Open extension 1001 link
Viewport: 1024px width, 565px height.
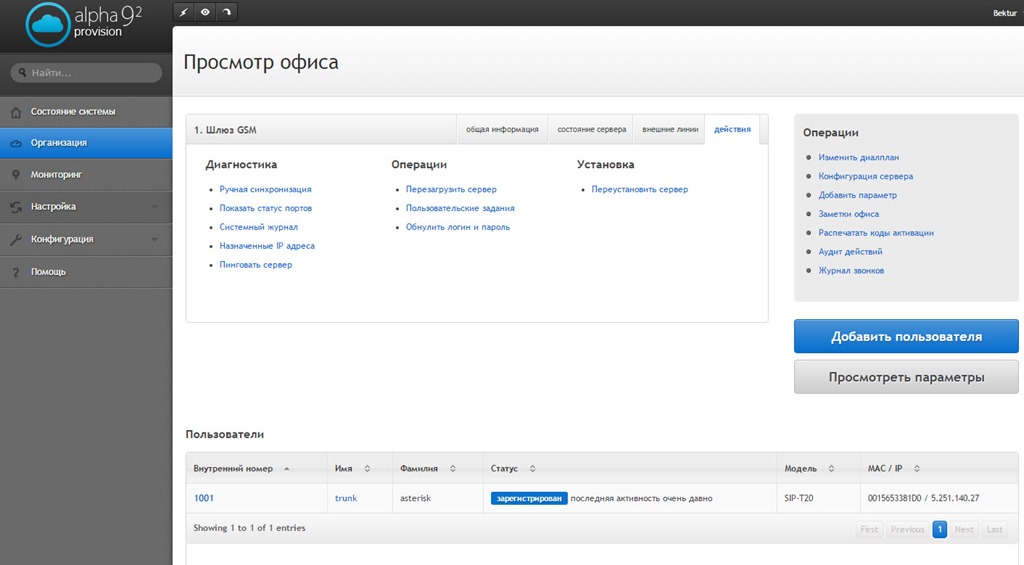tap(204, 498)
